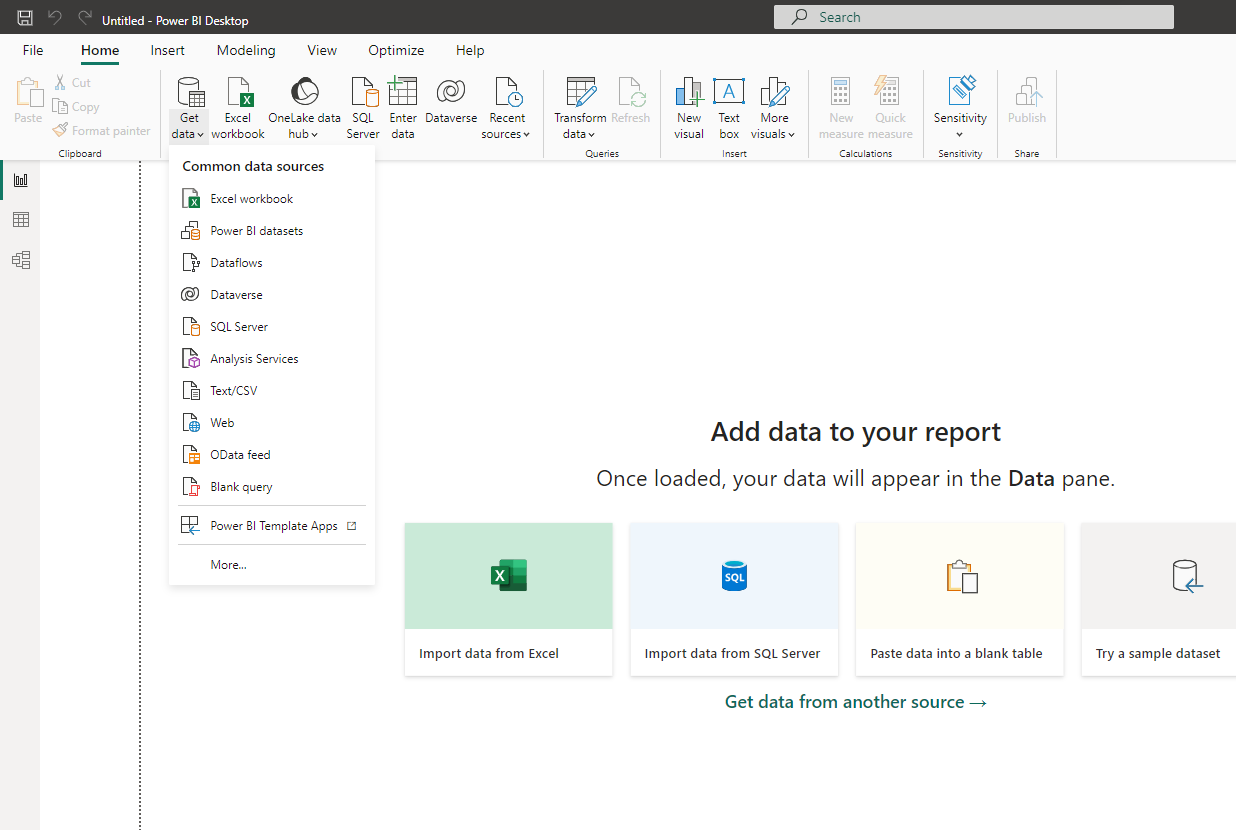Click Cut in Clipboard group
Screen dimensions: 1236x830
(72, 83)
